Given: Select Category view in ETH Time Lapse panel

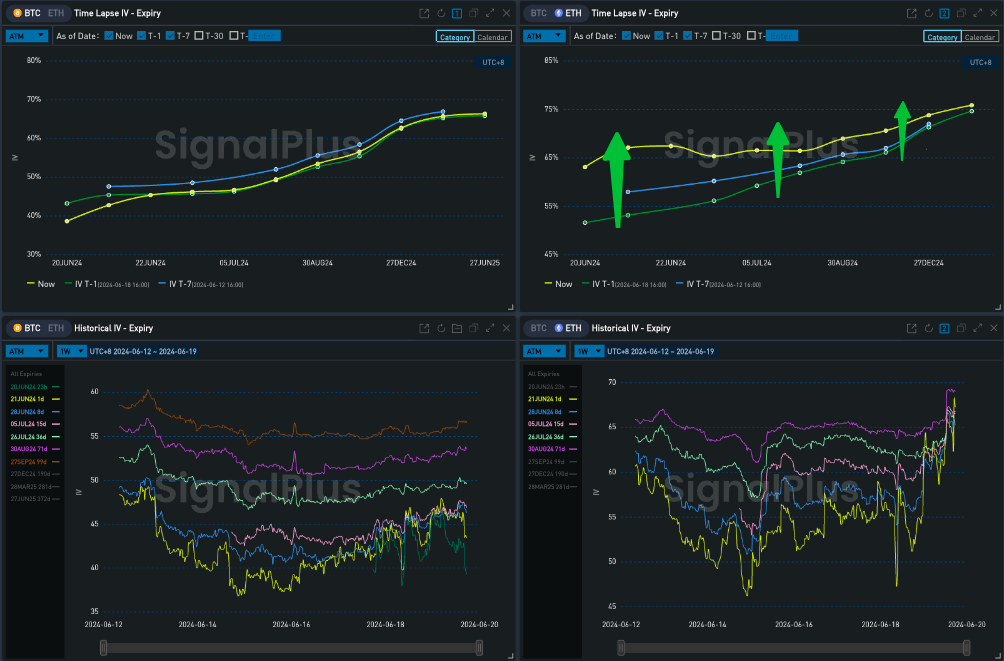Looking at the screenshot, I should pos(941,37).
